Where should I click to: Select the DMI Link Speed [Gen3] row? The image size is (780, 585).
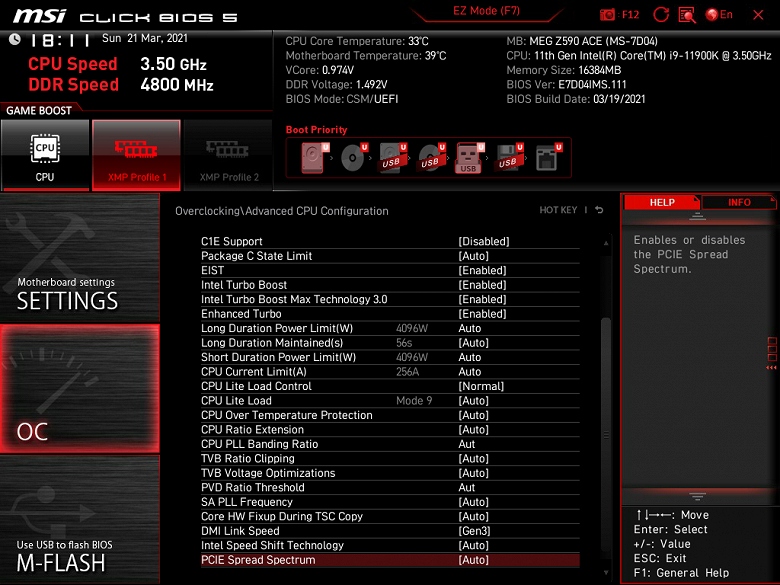390,531
